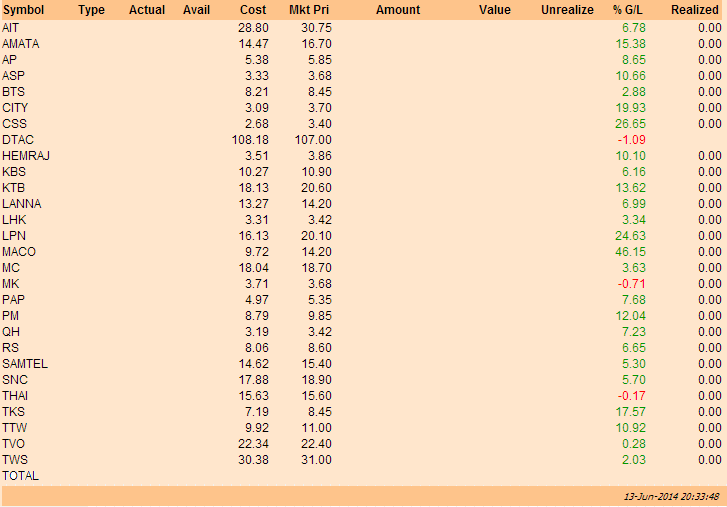
Task: Select the KTB symbol
Action: (13, 188)
